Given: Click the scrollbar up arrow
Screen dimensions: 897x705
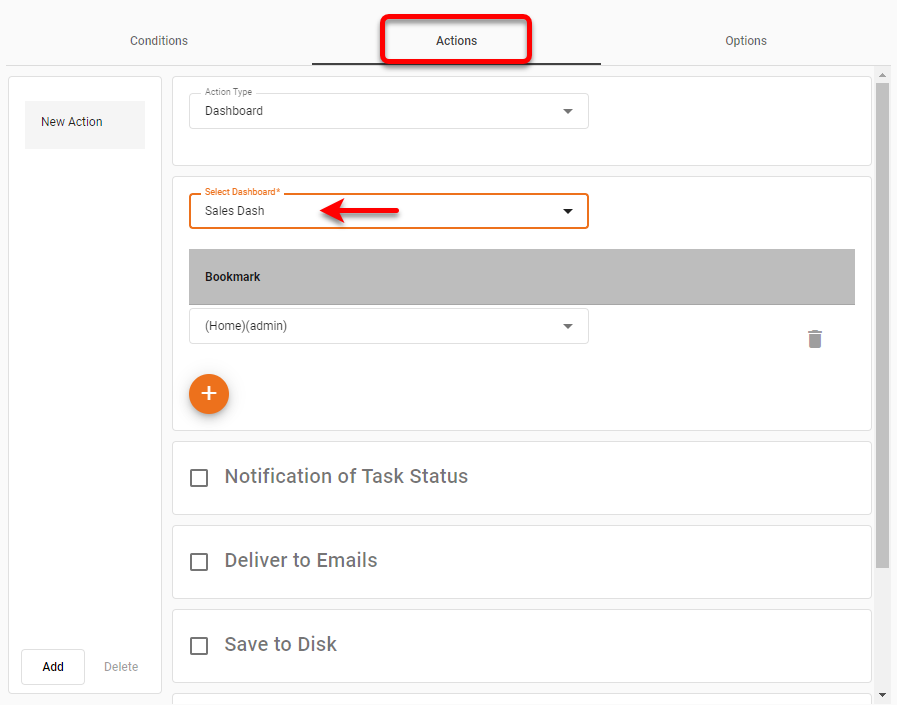Looking at the screenshot, I should tap(882, 74).
